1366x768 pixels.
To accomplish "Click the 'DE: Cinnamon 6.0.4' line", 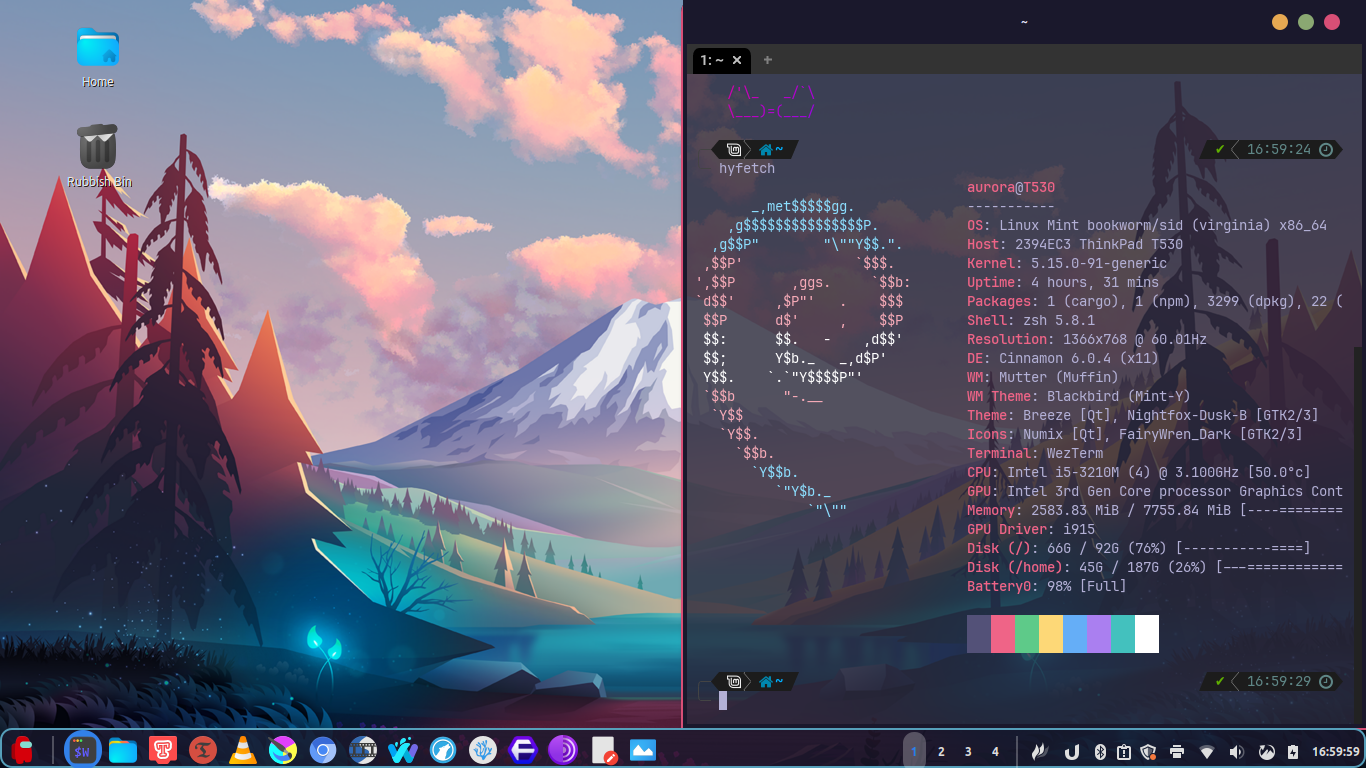I will tap(1063, 359).
